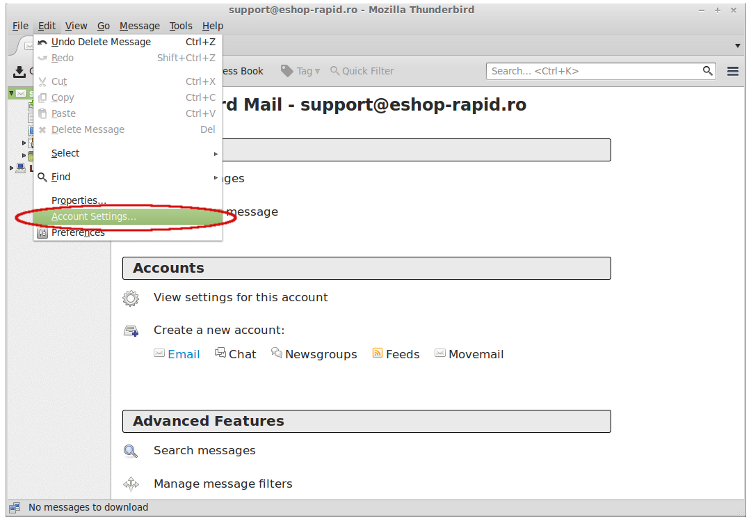The image size is (751, 519).
Task: Click the Create new account icon
Action: pos(131,330)
